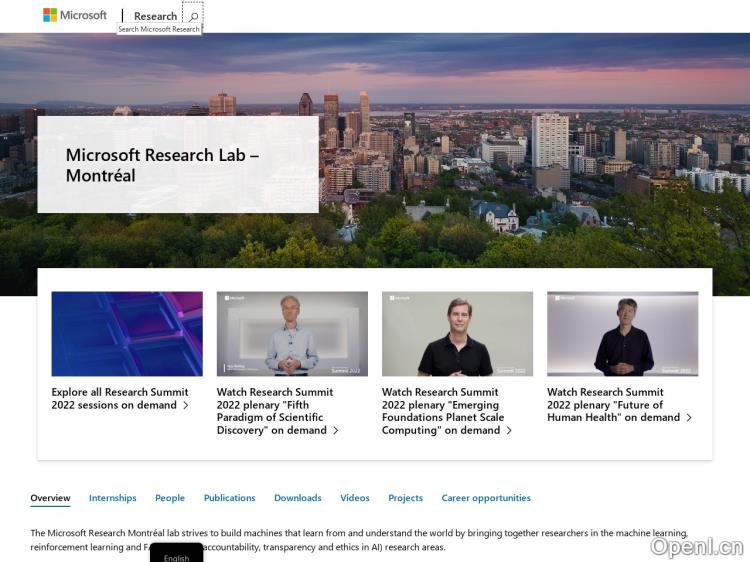Open the Downloads tab
The image size is (750, 562).
[298, 498]
